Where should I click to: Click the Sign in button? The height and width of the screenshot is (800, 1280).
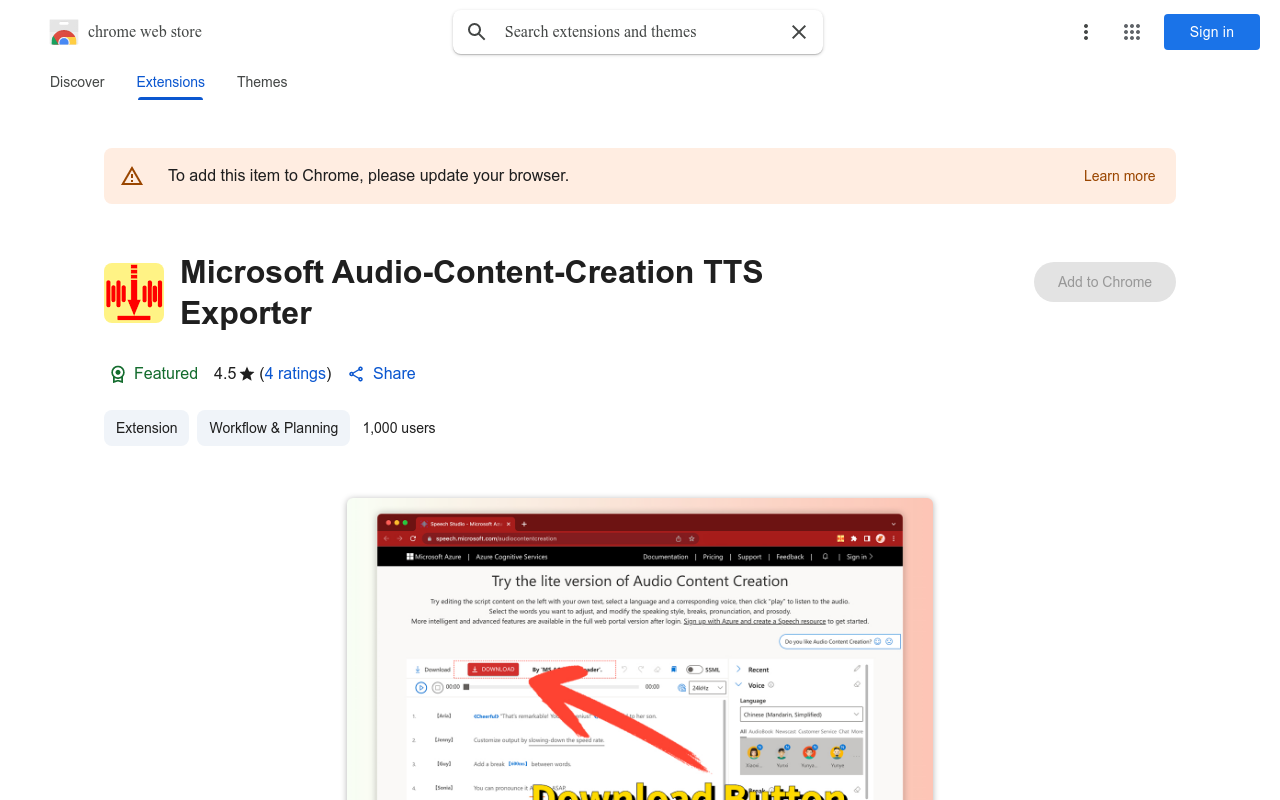(1212, 32)
